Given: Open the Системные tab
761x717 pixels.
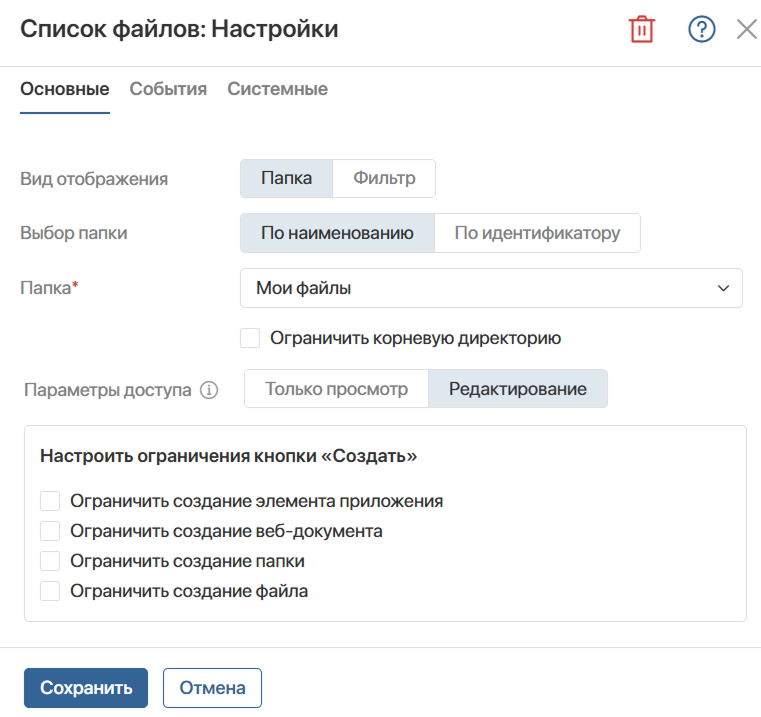Looking at the screenshot, I should pos(278,89).
